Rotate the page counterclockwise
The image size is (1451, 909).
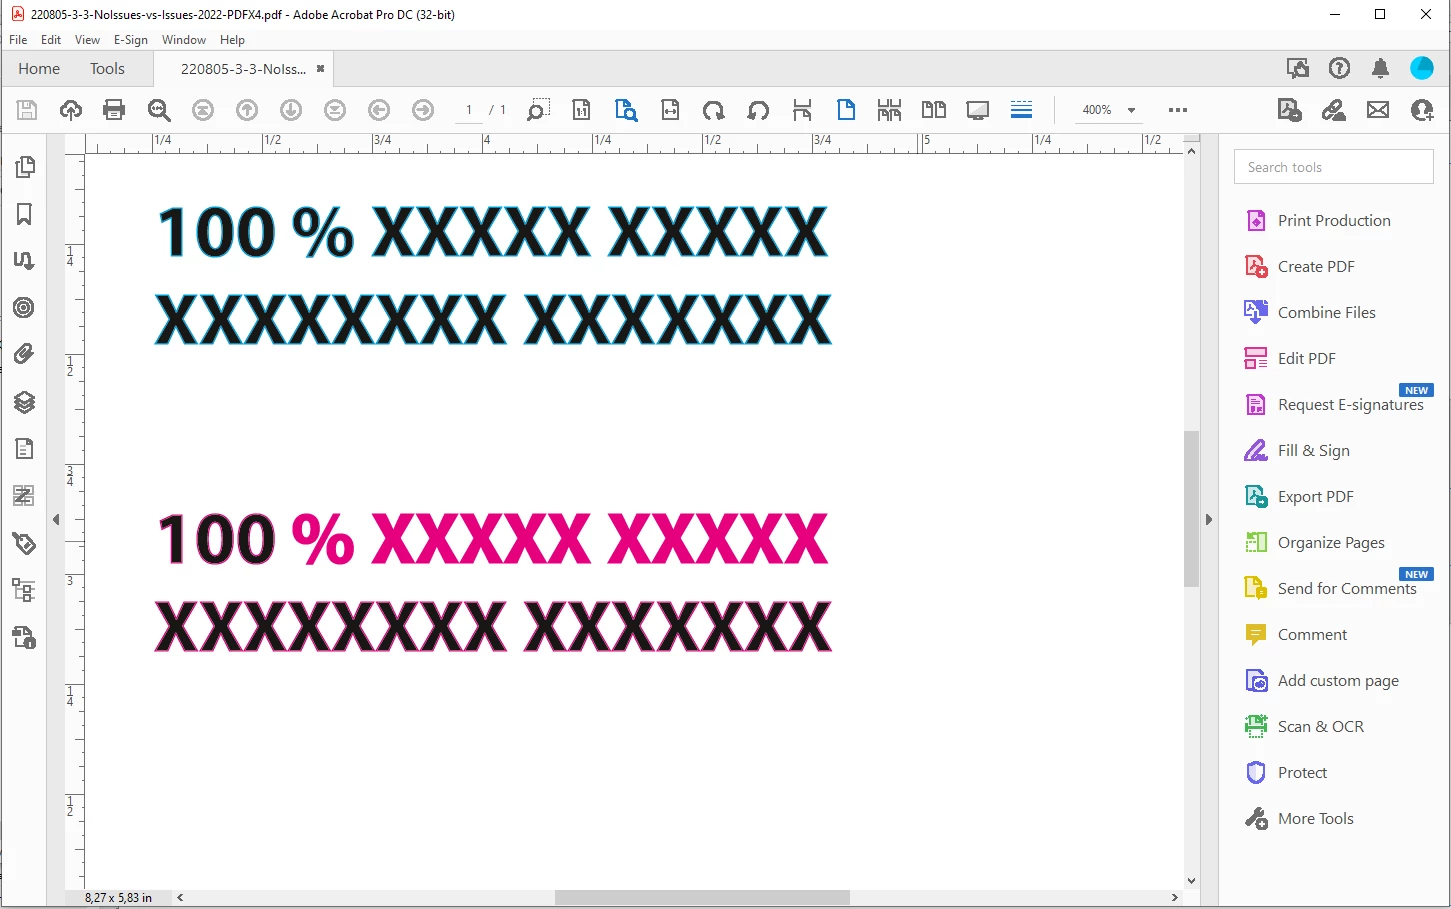pos(758,110)
